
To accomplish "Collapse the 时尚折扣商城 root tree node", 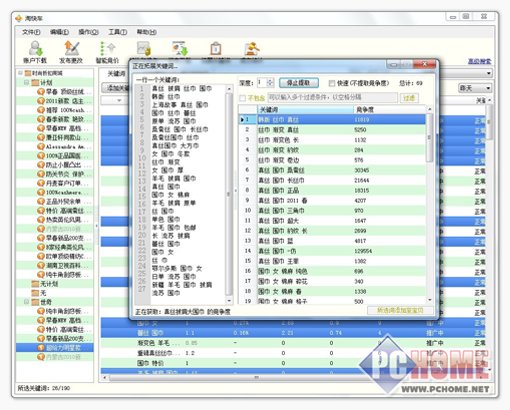I will click(x=20, y=73).
